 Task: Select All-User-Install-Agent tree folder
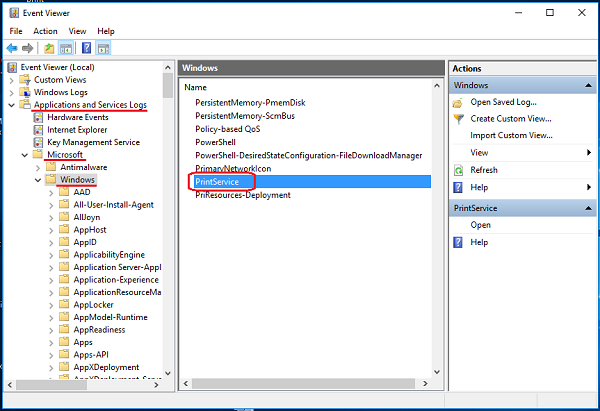113,205
